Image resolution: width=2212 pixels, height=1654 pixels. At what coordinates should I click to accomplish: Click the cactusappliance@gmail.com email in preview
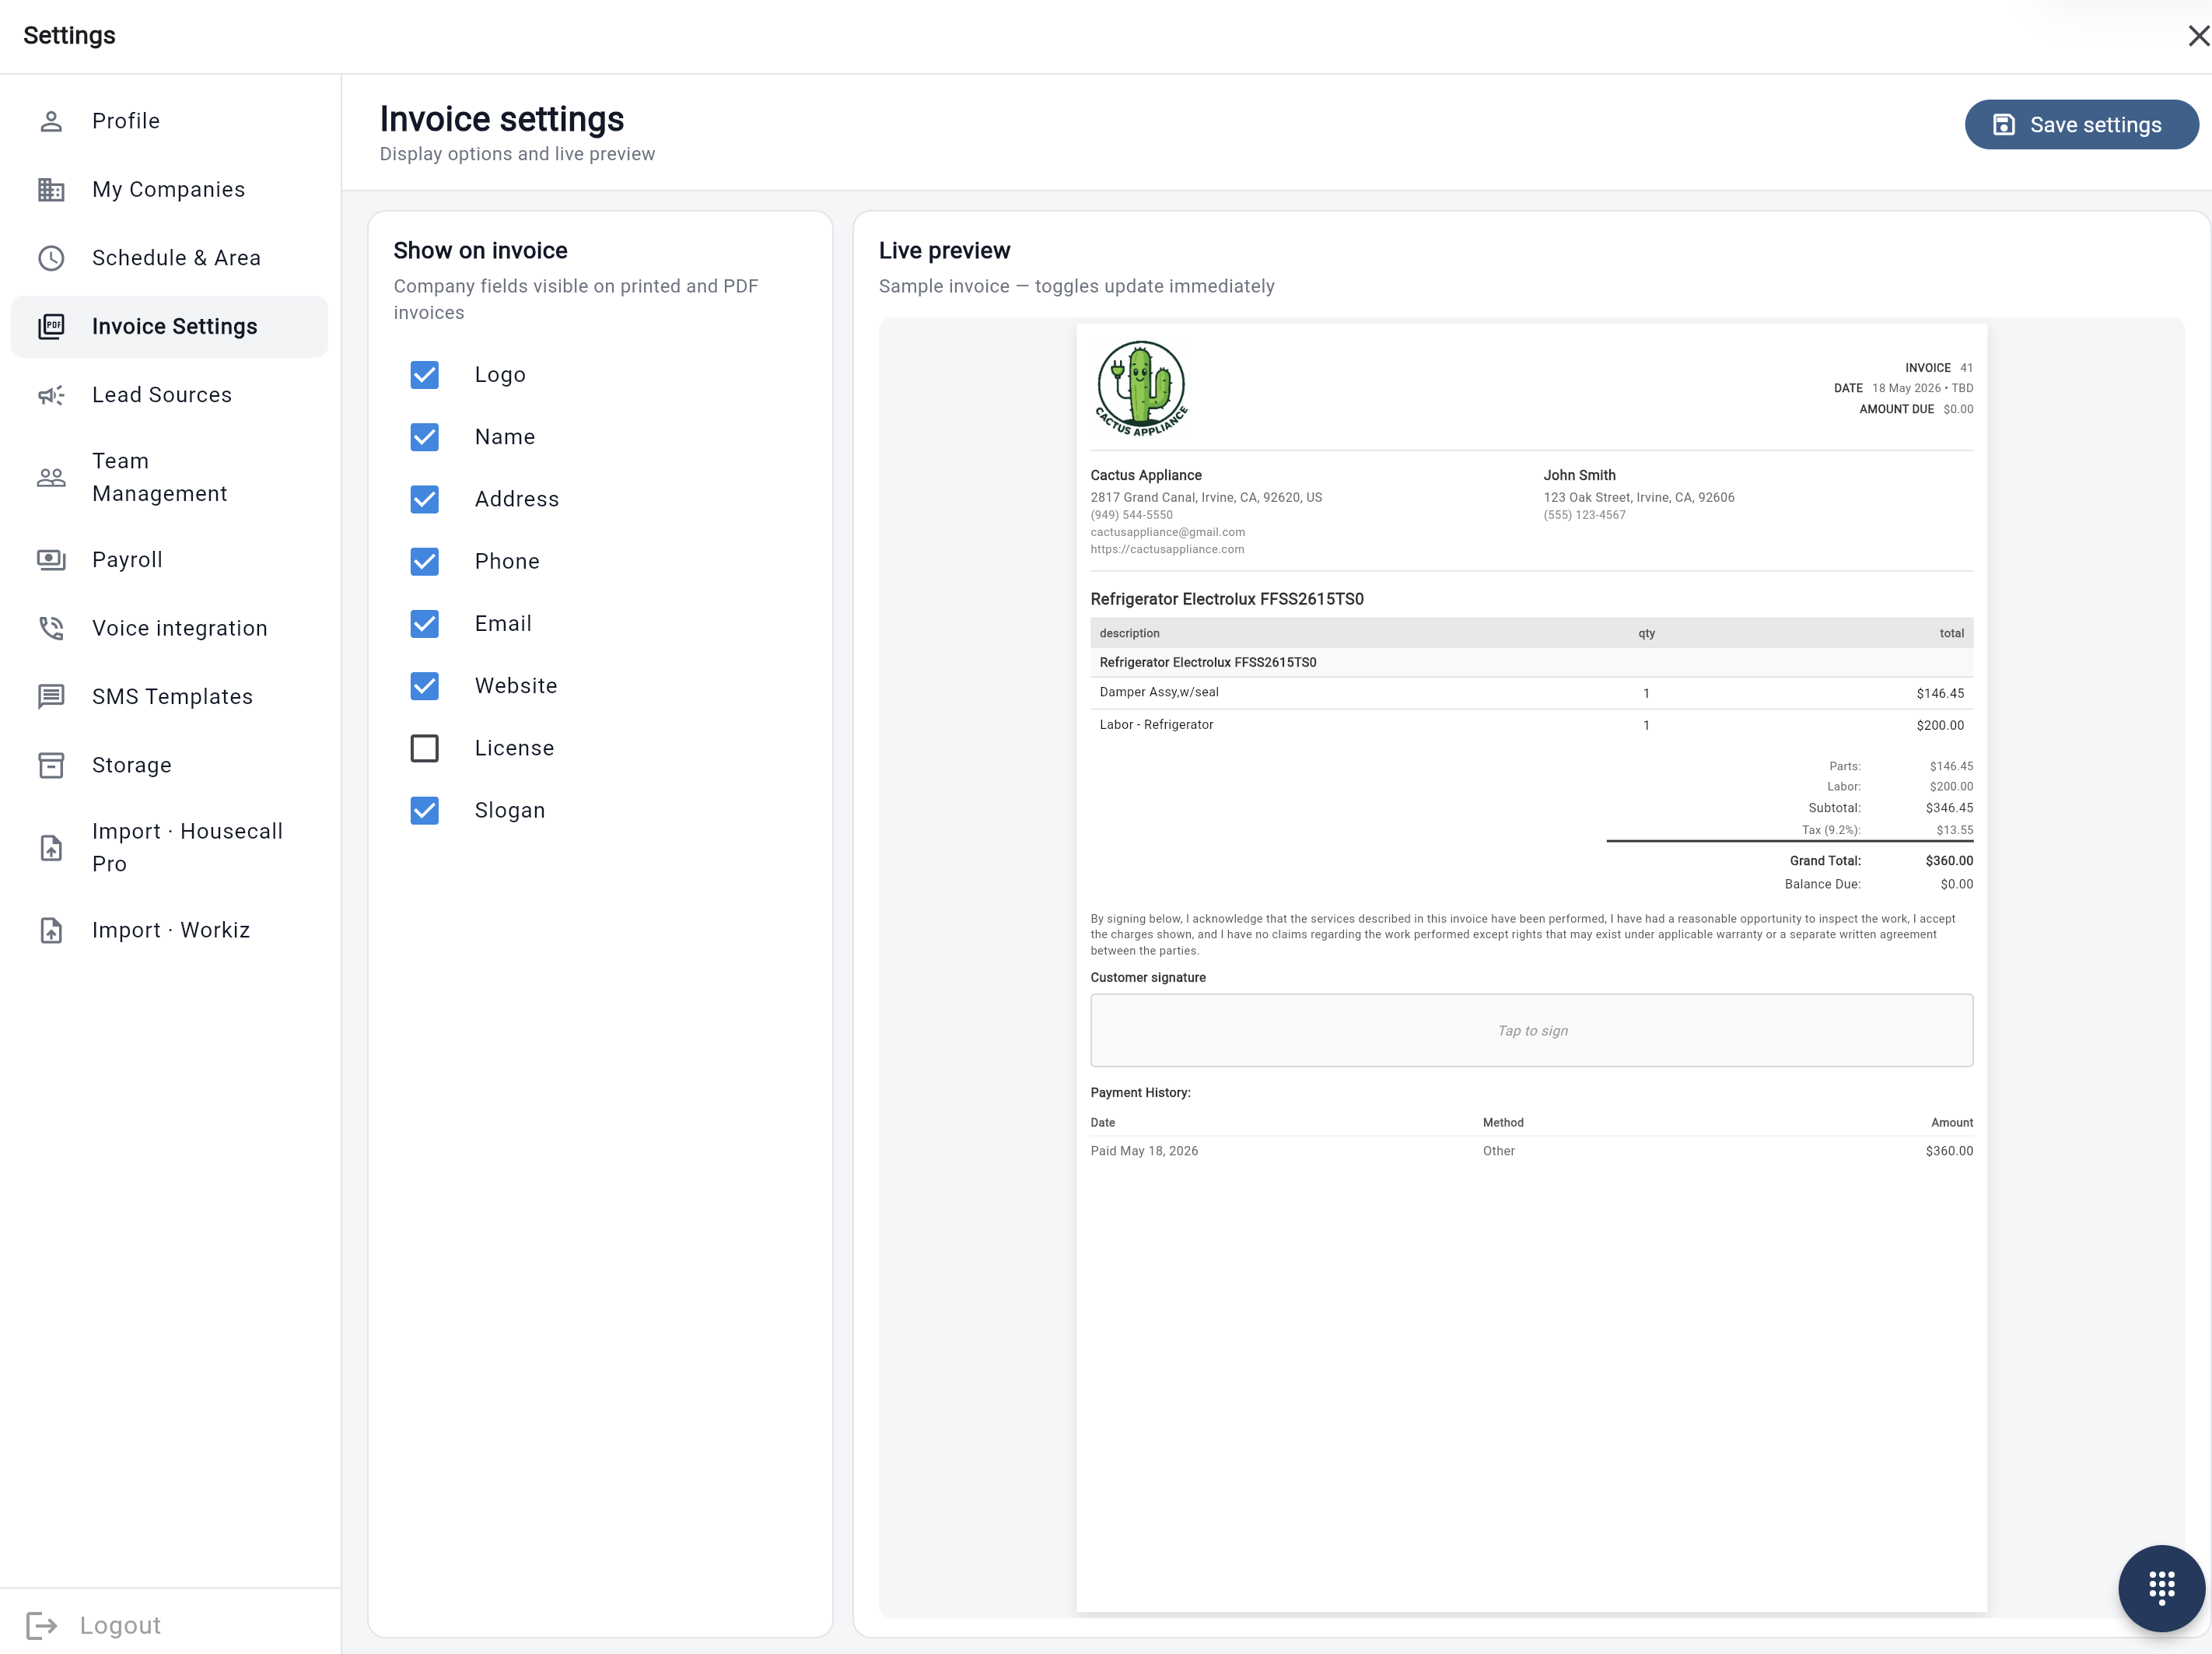(1167, 532)
